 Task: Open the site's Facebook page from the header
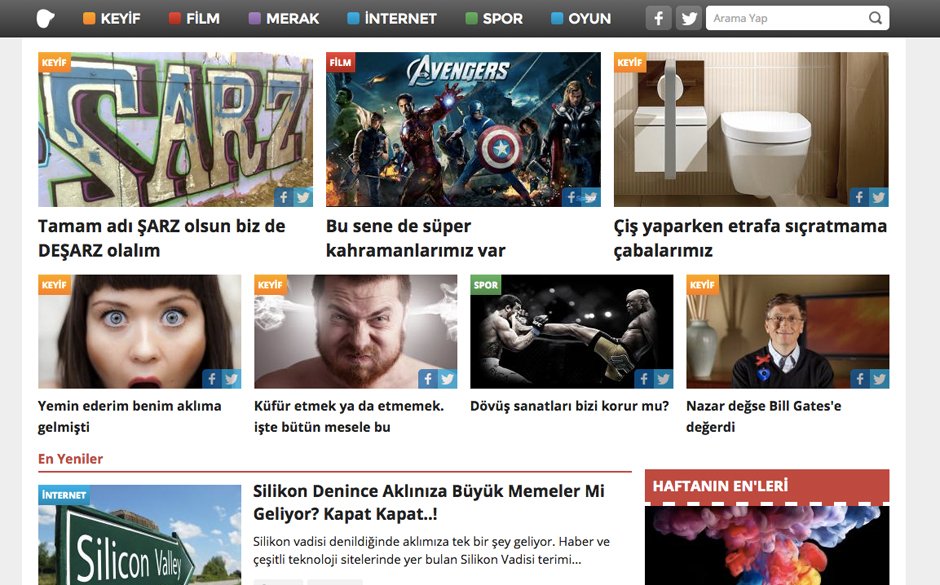coord(657,17)
